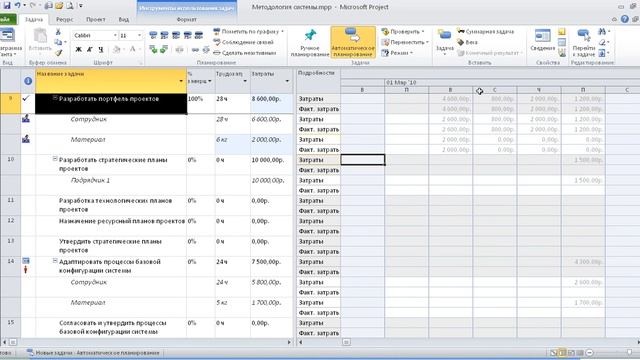Switch to the Вид ribbon tab
Image resolution: width=640 pixels, height=360 pixels.
[124, 19]
